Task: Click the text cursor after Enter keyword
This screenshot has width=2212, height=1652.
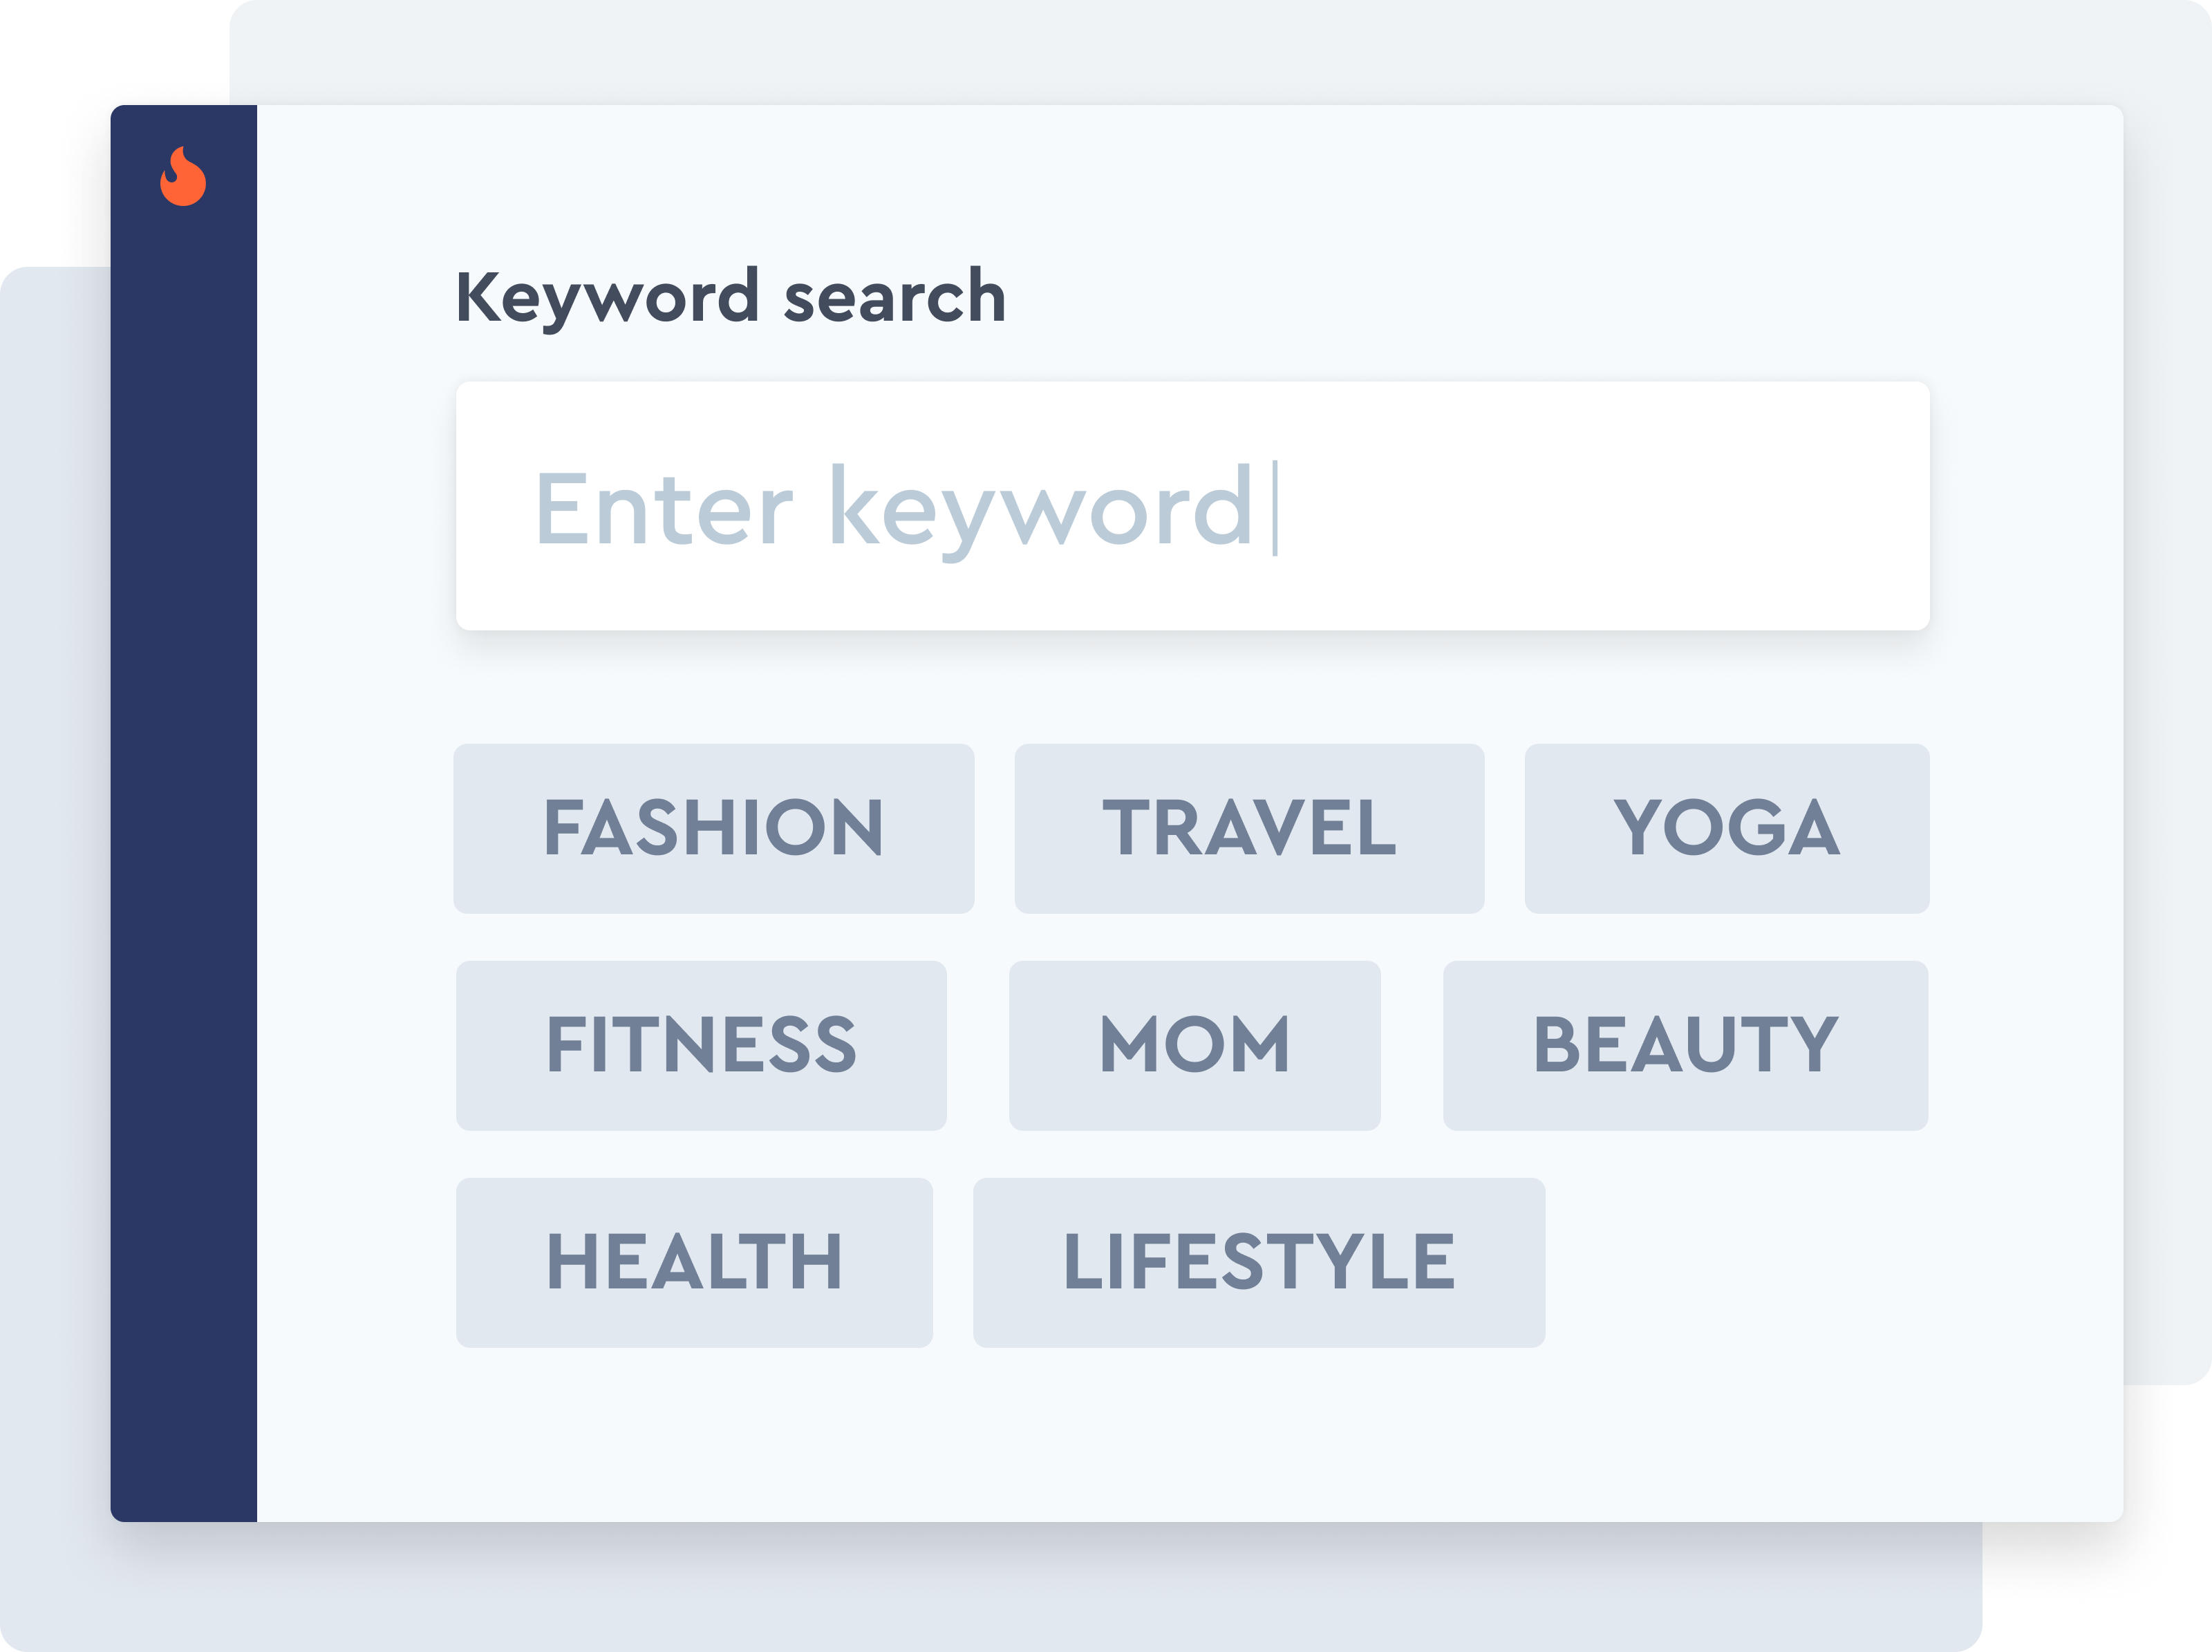Action: [1275, 508]
